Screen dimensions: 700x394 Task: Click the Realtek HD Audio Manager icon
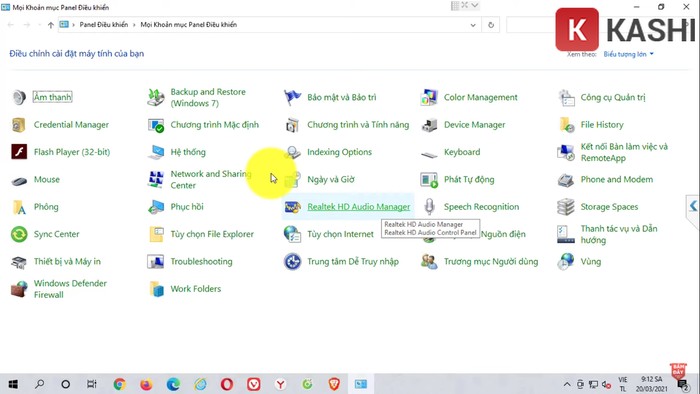coord(292,207)
